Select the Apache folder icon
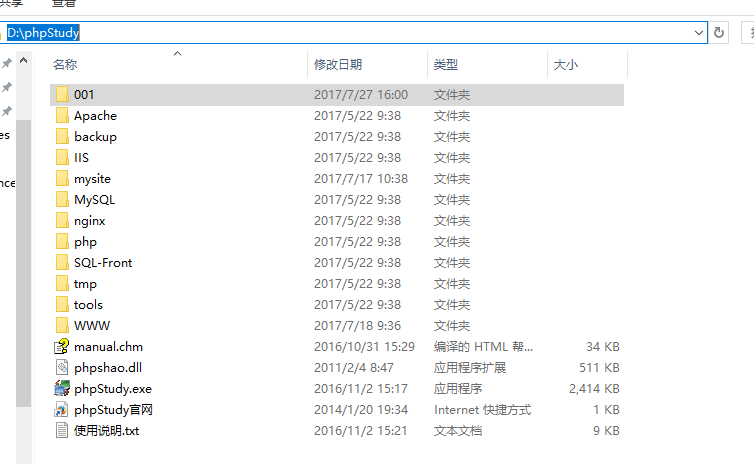Viewport: 754px width, 464px height. point(62,115)
